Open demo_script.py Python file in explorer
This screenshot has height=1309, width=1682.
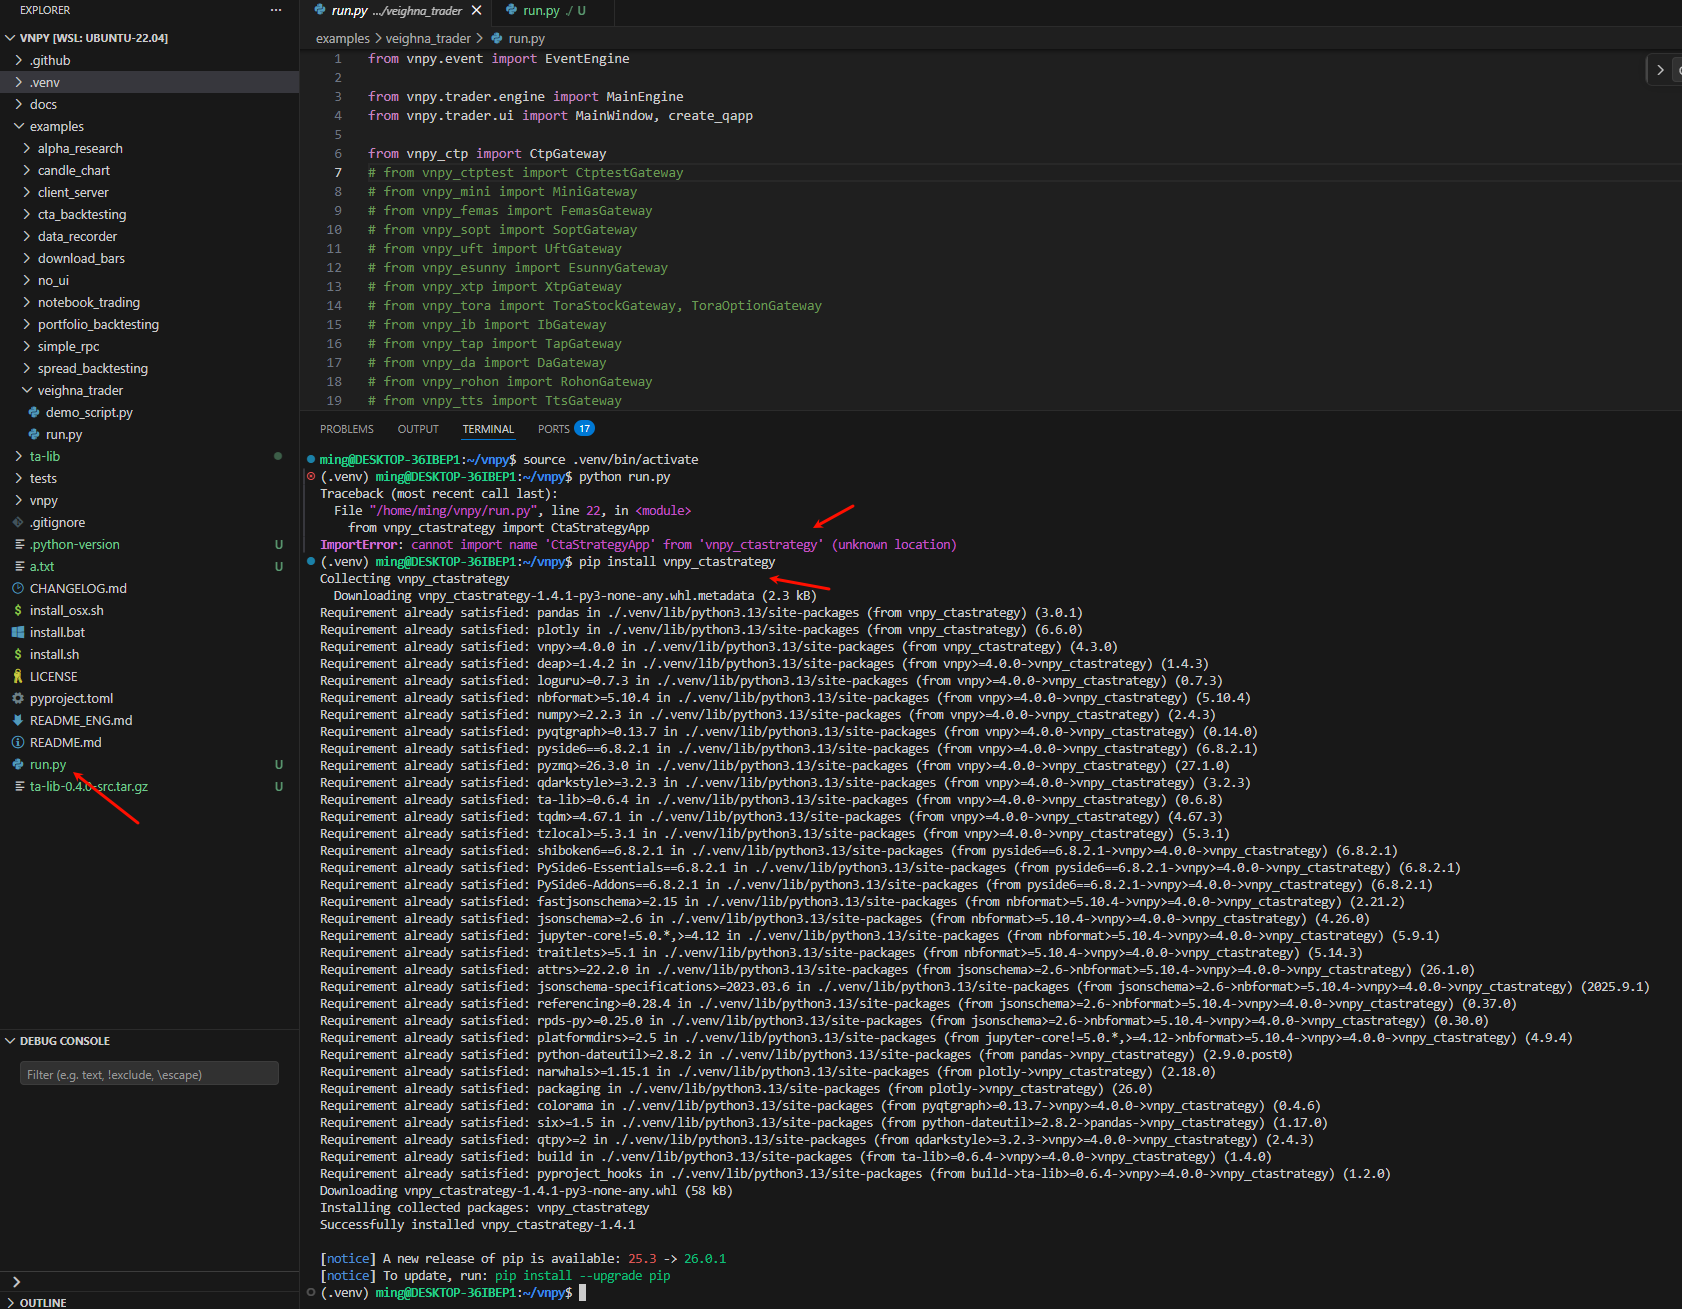(x=88, y=412)
